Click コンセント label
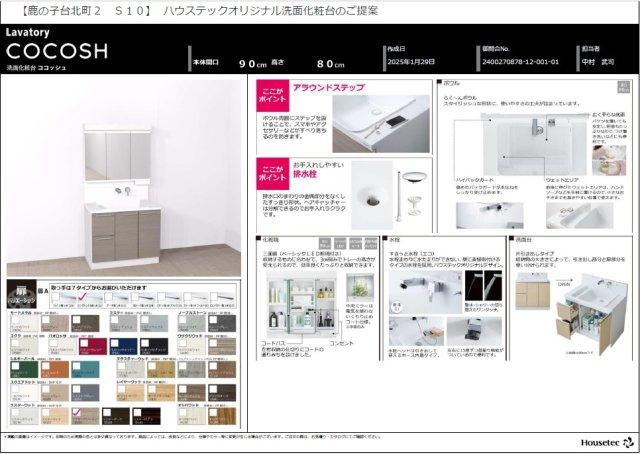This screenshot has width=640, height=454. coord(342,344)
